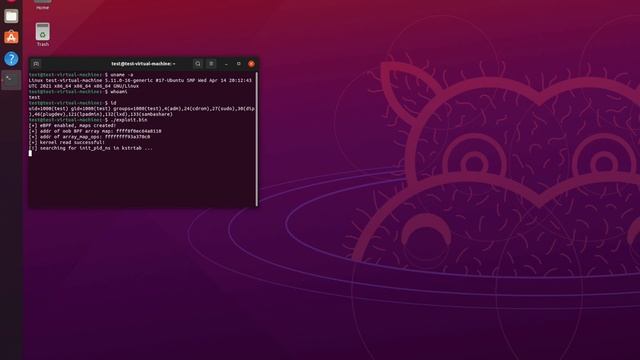Click the terminal cursor block on the last line
The image size is (640, 360).
30,153
